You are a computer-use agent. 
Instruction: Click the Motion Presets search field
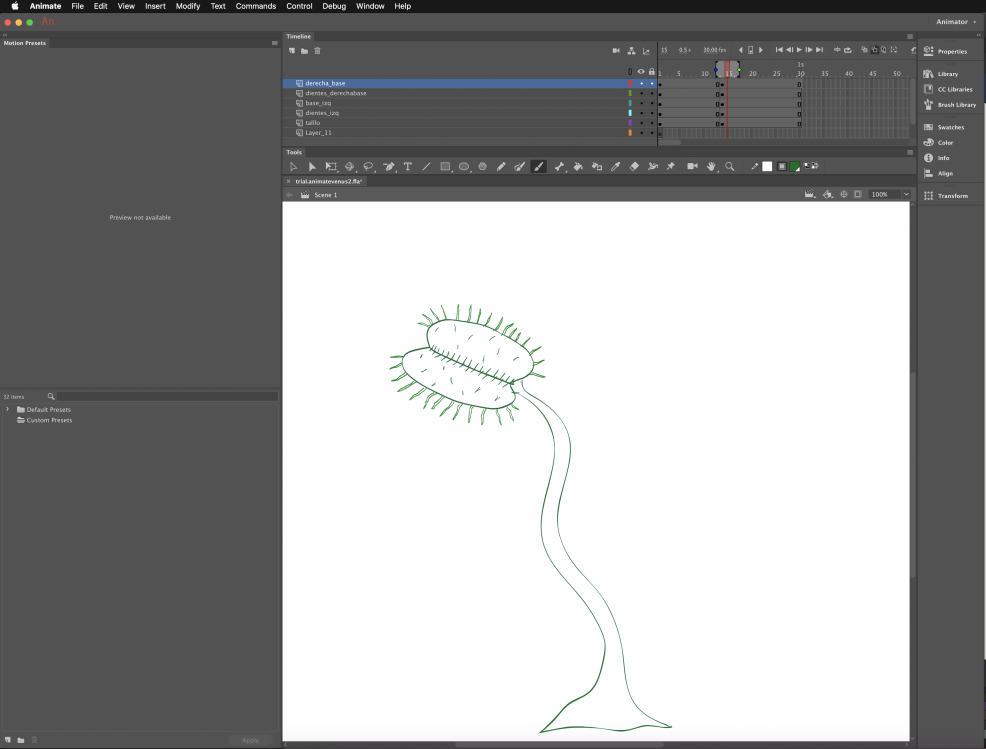(167, 396)
